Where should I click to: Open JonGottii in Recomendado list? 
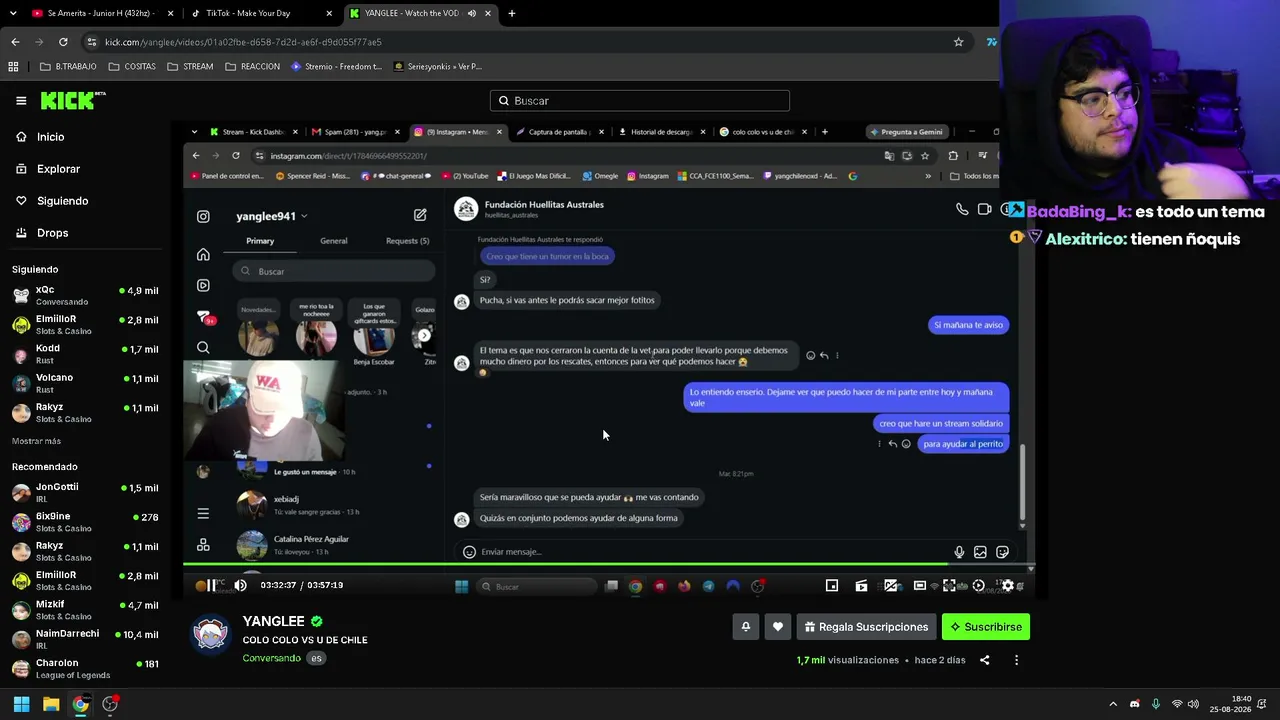tap(85, 492)
